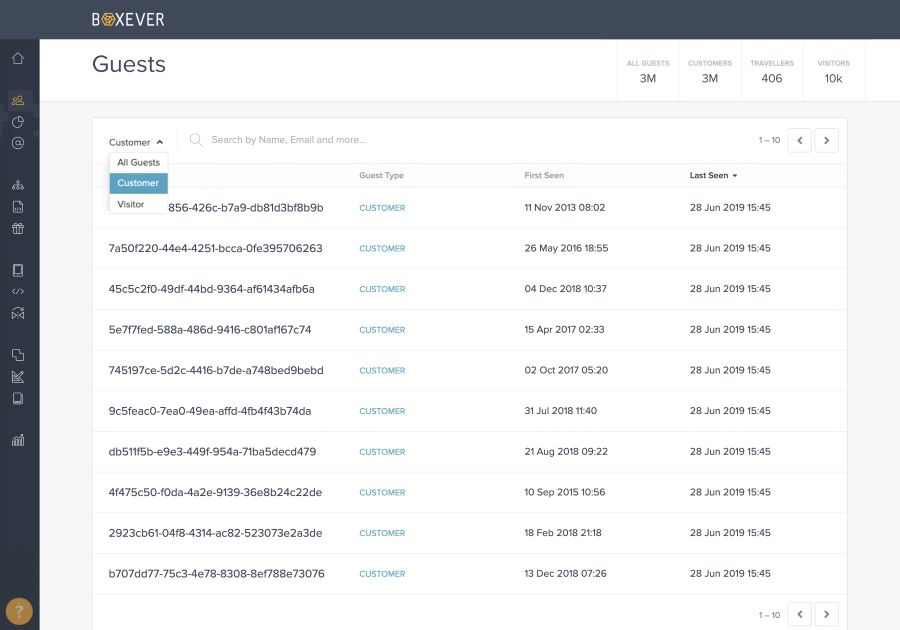The image size is (900, 630).
Task: Open the hierarchy flow icon in sidebar
Action: point(18,185)
